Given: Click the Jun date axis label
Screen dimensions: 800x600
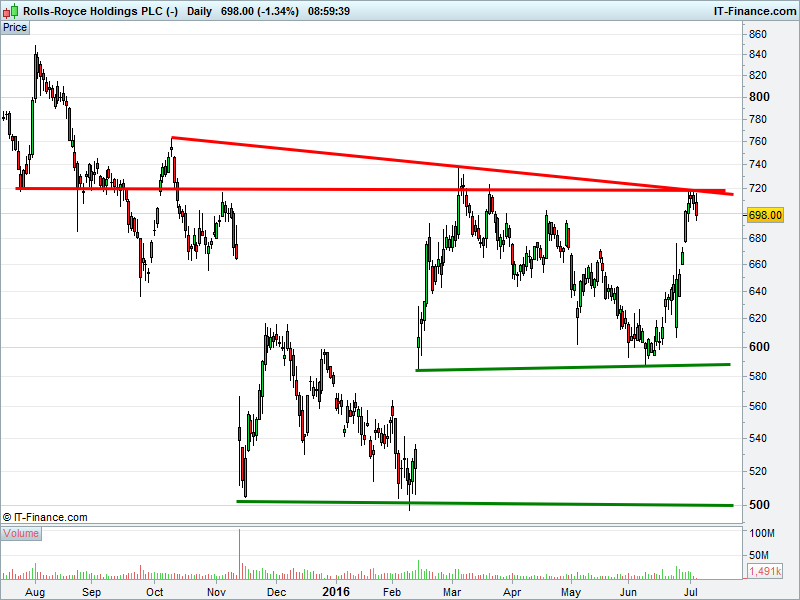Looking at the screenshot, I should coord(628,592).
